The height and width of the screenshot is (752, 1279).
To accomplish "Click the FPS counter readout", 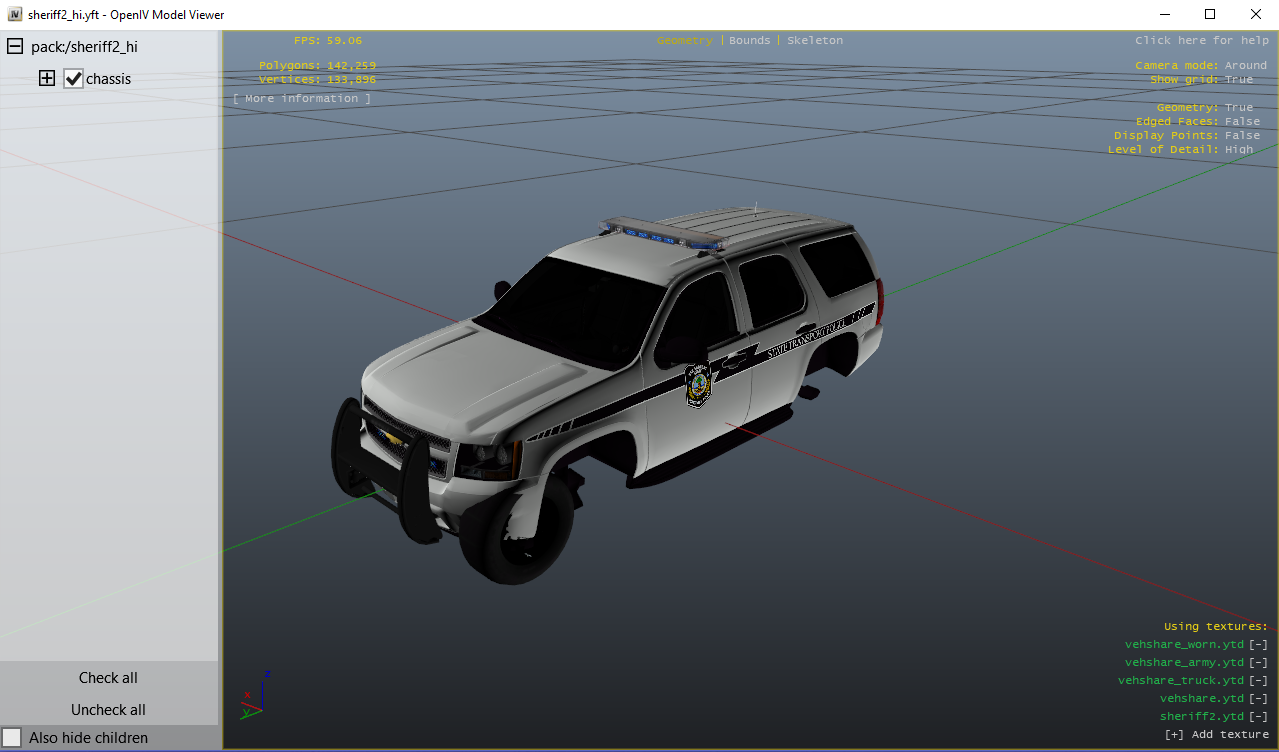I will (x=328, y=41).
